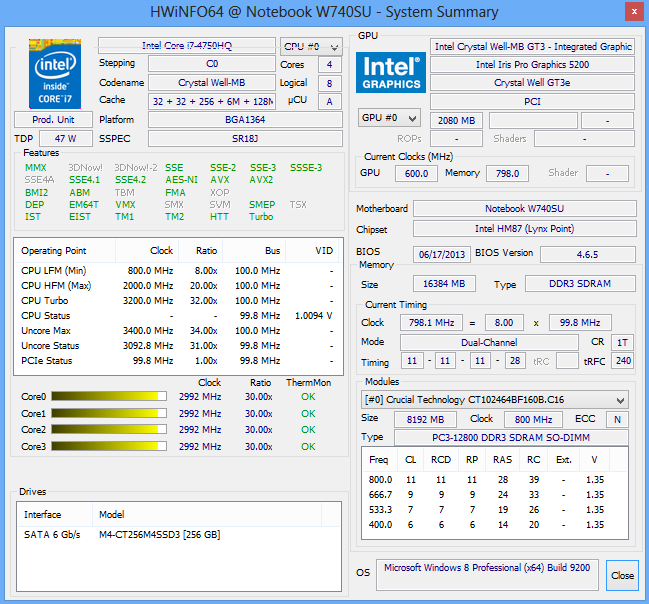Click the memory clock 798.1 MHz field
Viewport: 649px width, 604px height.
coord(431,322)
